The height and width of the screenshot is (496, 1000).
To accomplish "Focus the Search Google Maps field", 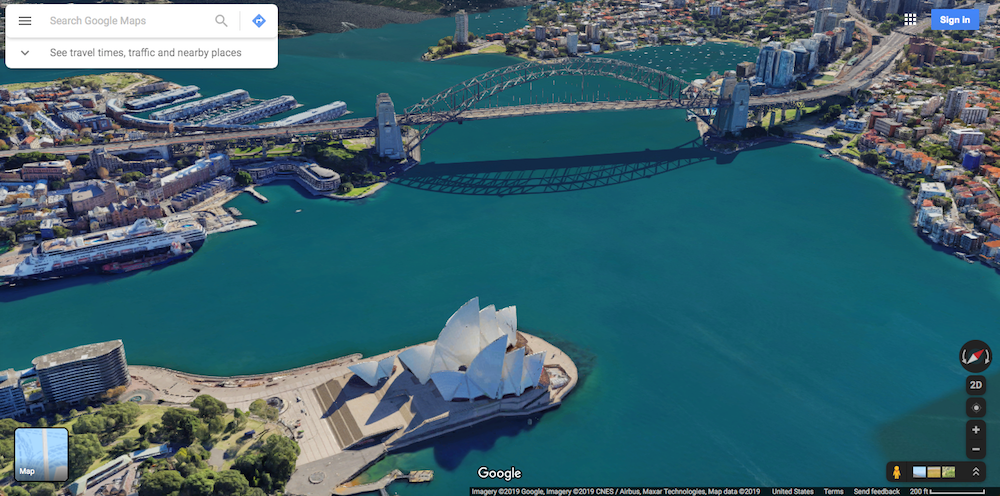I will (125, 20).
